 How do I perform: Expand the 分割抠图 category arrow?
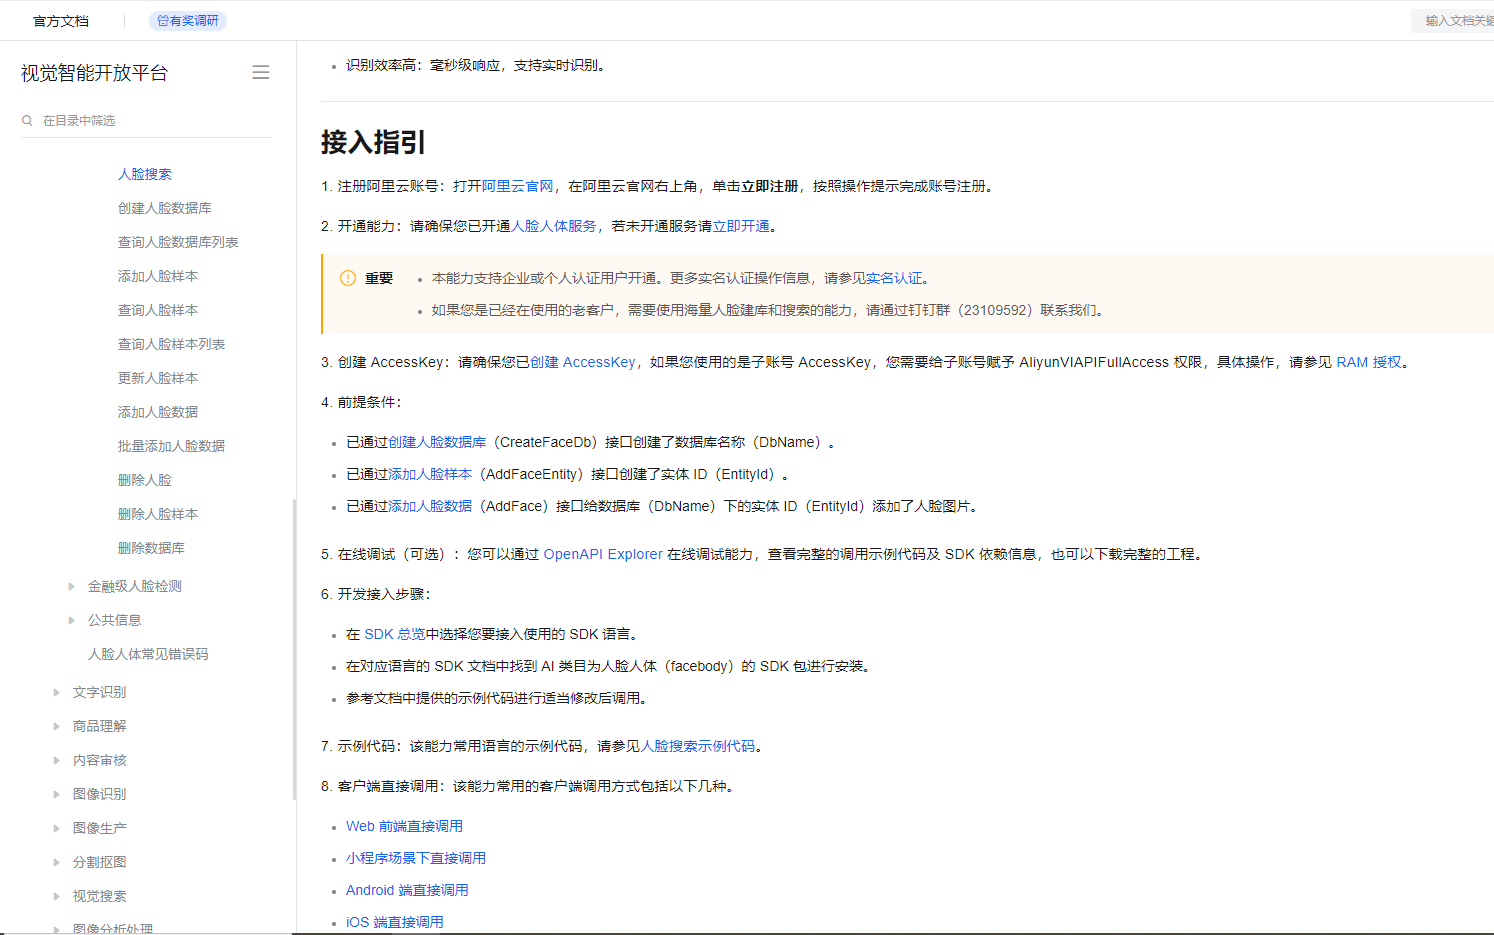(x=56, y=862)
